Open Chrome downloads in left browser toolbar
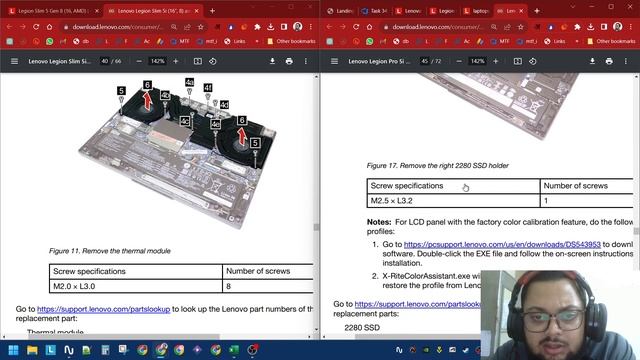Image resolution: width=640 pixels, height=360 pixels. coord(271,27)
